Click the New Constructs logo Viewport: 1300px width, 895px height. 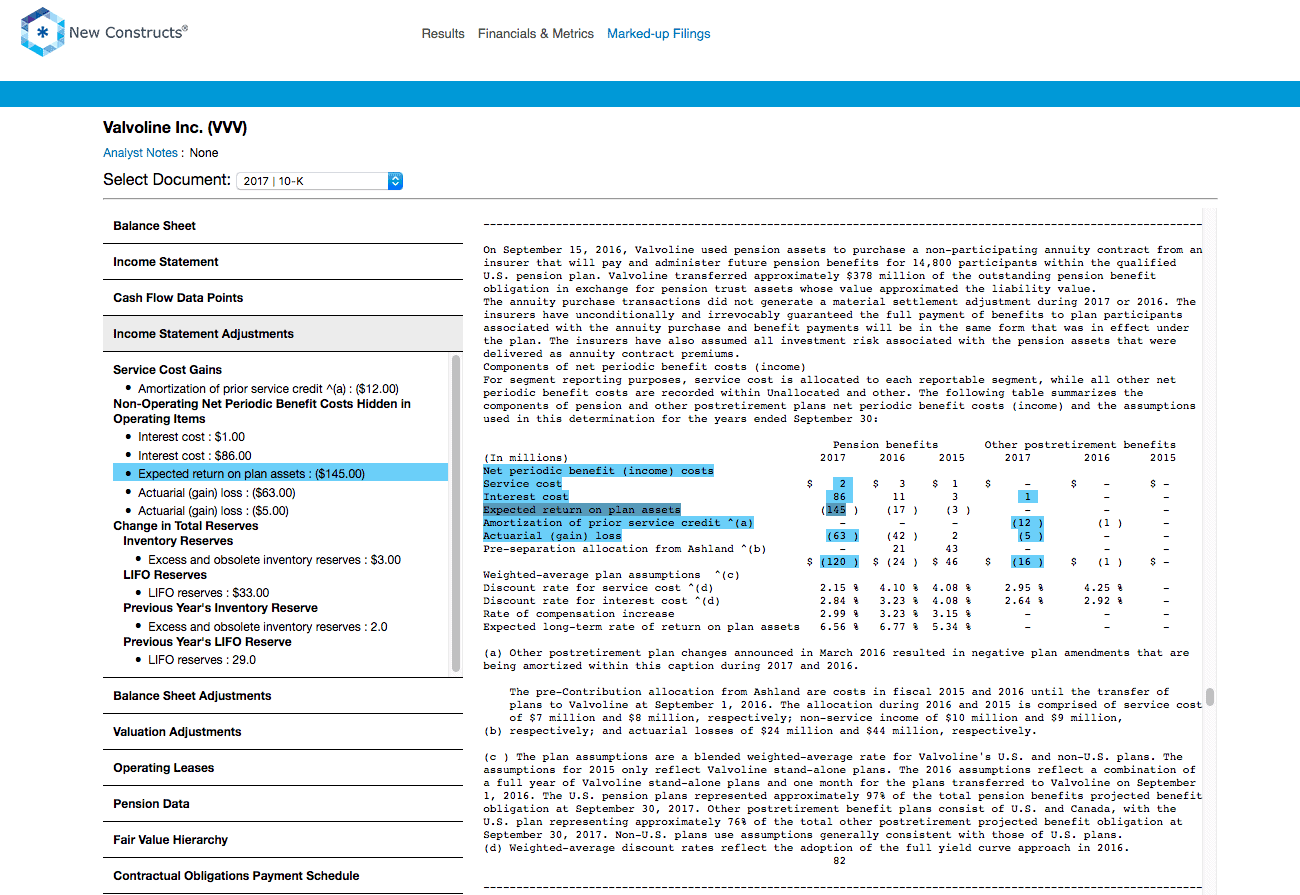click(x=104, y=32)
